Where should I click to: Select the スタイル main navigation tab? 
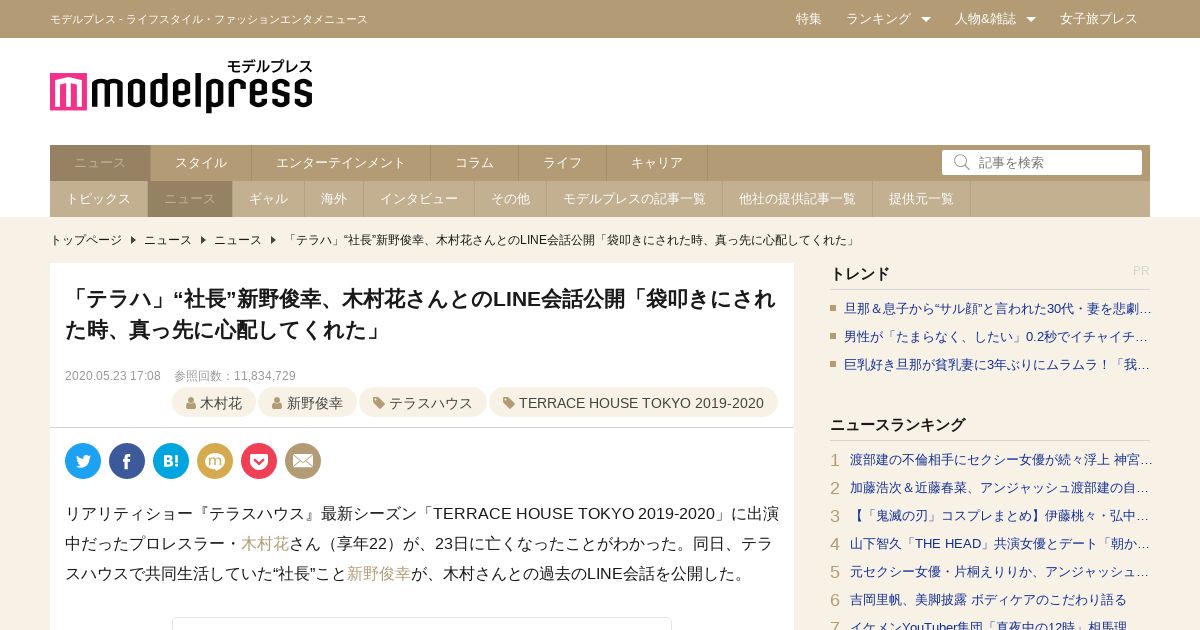(201, 163)
